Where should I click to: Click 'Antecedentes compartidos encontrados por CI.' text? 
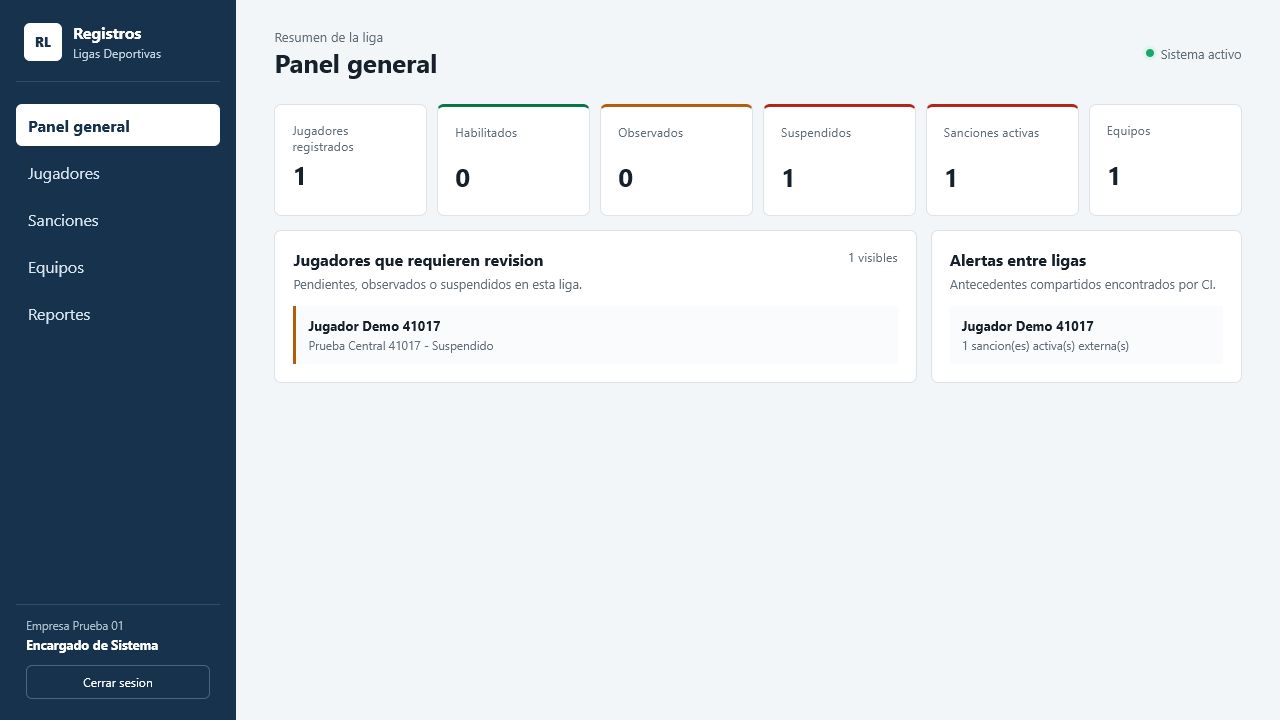tap(1083, 285)
